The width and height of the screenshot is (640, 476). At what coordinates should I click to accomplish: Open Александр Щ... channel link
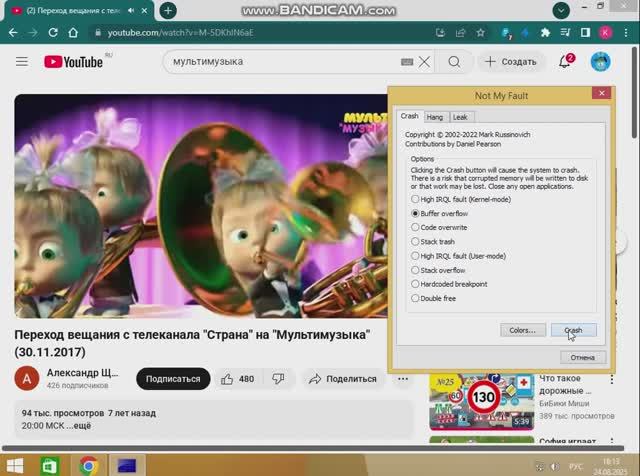point(82,373)
